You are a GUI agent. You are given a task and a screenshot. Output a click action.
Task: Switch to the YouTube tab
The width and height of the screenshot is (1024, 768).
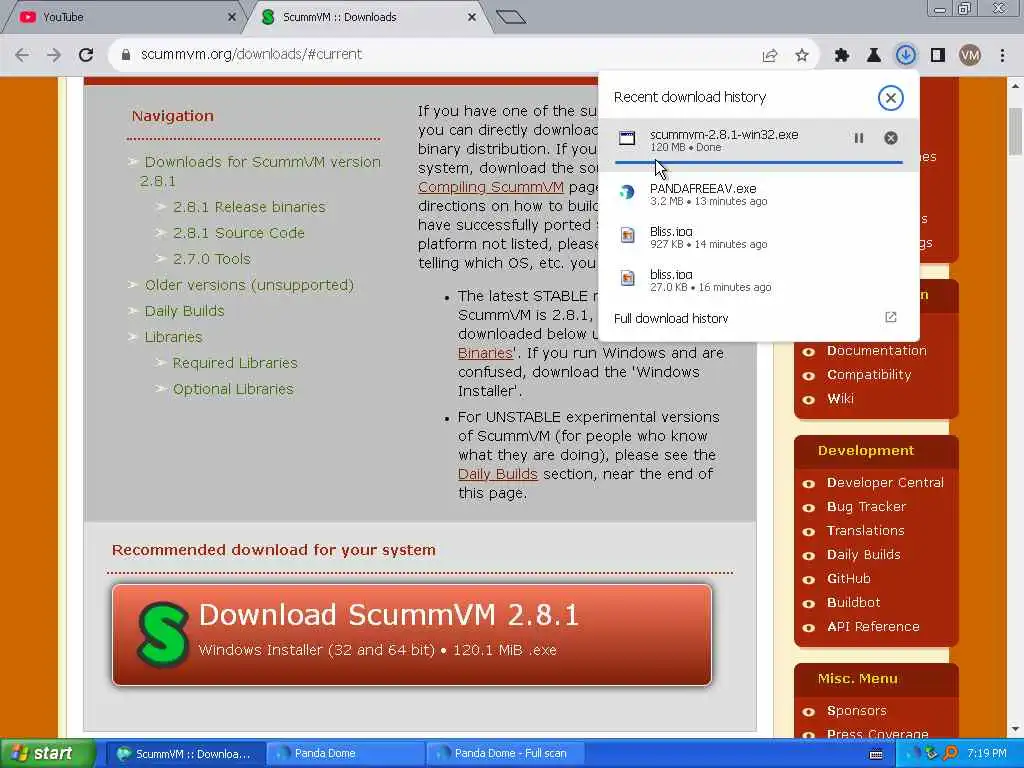click(x=124, y=17)
